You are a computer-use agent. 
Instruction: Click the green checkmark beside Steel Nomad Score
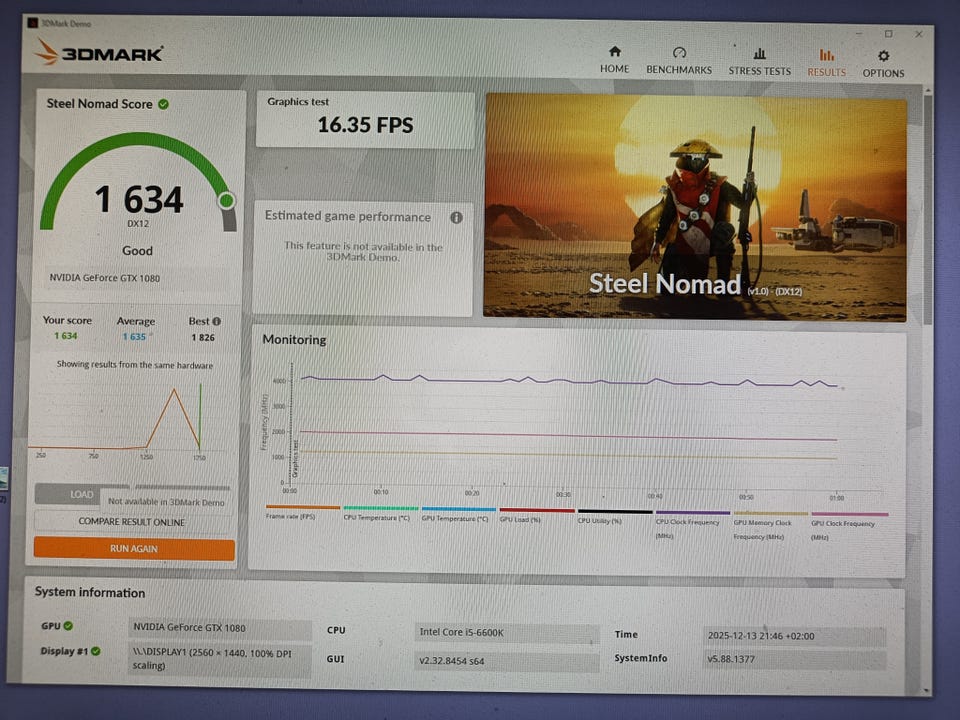click(163, 104)
